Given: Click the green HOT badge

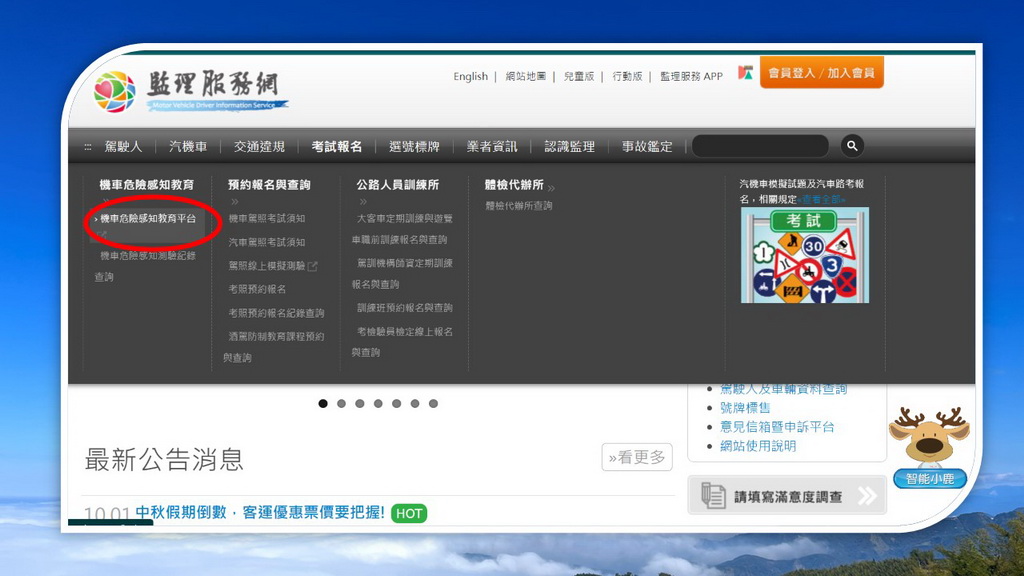Looking at the screenshot, I should pyautogui.click(x=408, y=513).
